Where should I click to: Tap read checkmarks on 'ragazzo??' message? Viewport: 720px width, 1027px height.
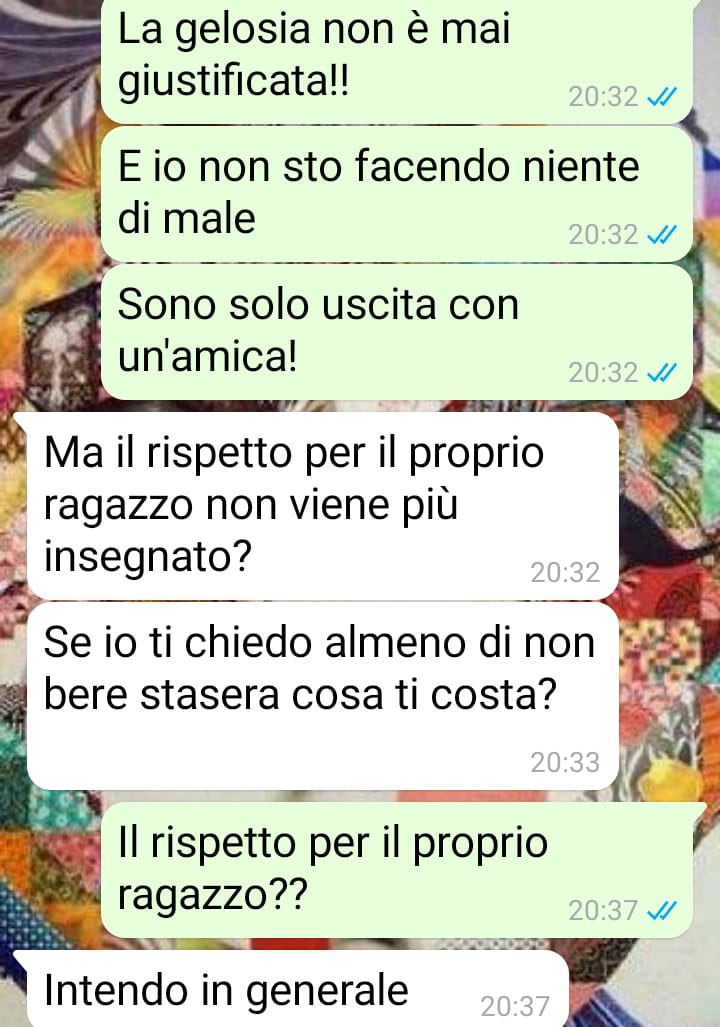tap(661, 911)
